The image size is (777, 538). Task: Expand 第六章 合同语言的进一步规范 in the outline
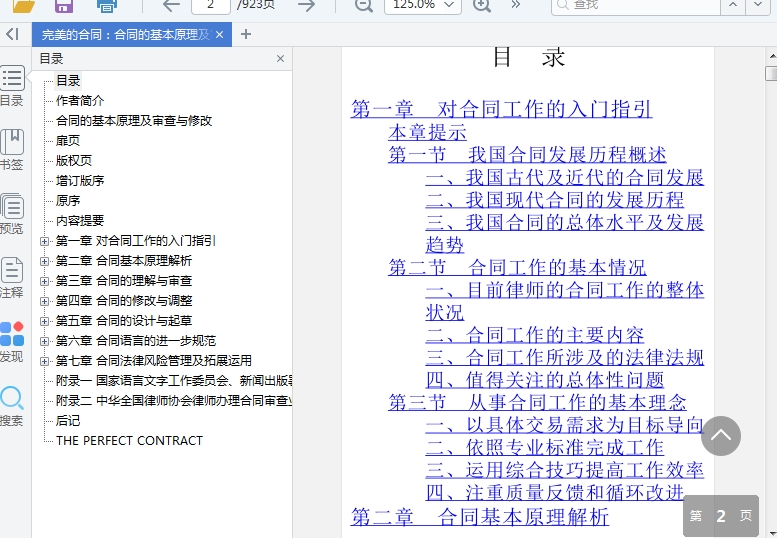click(45, 341)
